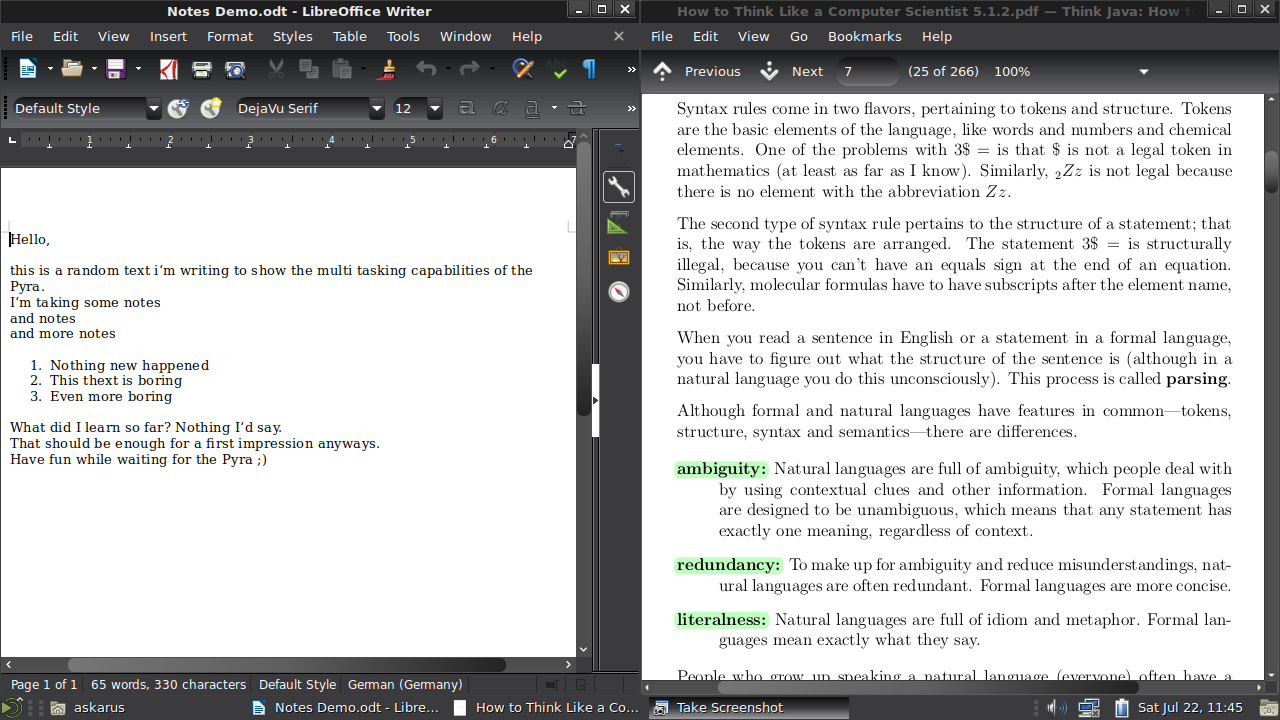Click the word count in the status bar
The image size is (1280, 720).
pyautogui.click(x=168, y=685)
